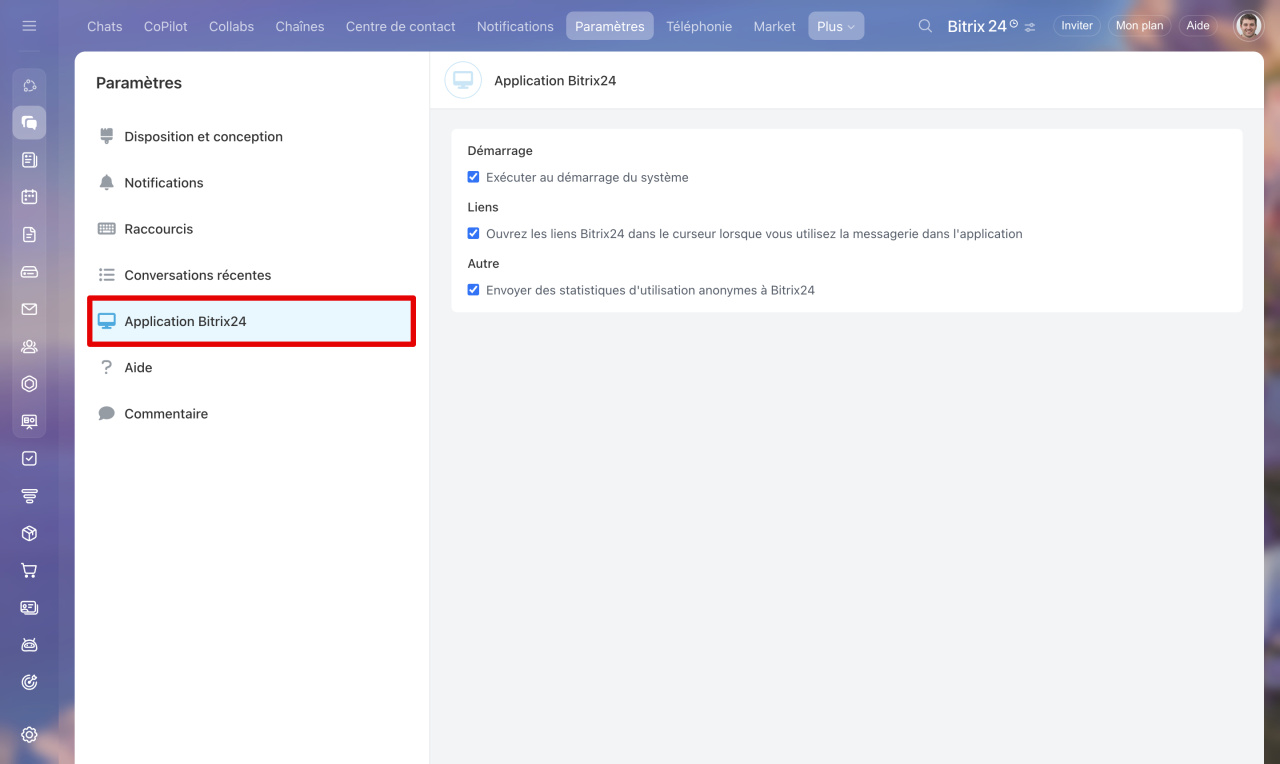Go to the Market tab
The image size is (1280, 764).
[x=775, y=26]
